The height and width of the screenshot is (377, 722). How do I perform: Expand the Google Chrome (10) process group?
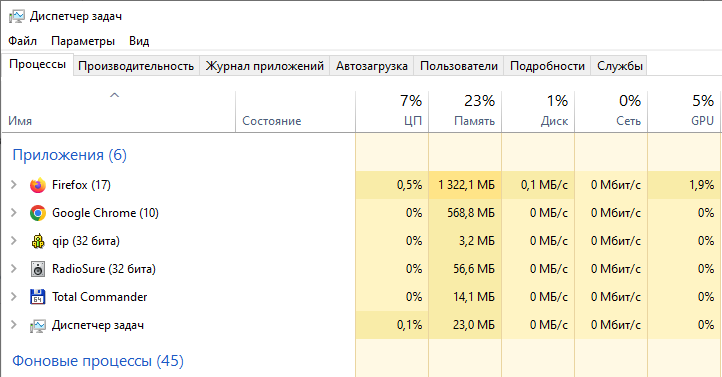(x=14, y=213)
